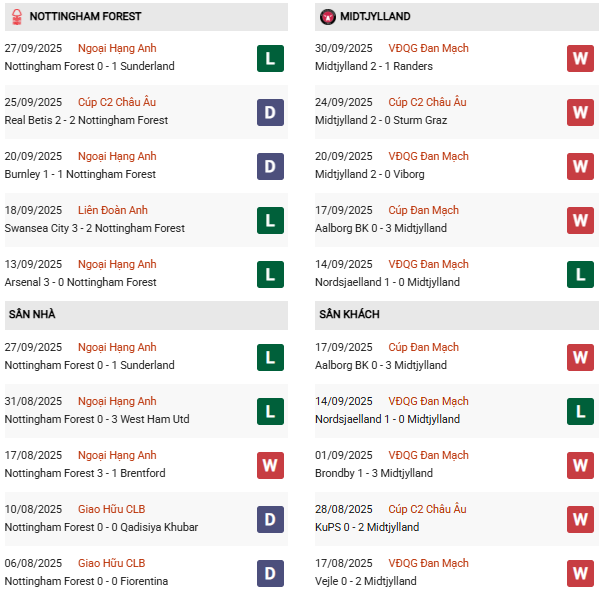
Task: Click the Nottingham Forest club logo
Action: (16, 17)
